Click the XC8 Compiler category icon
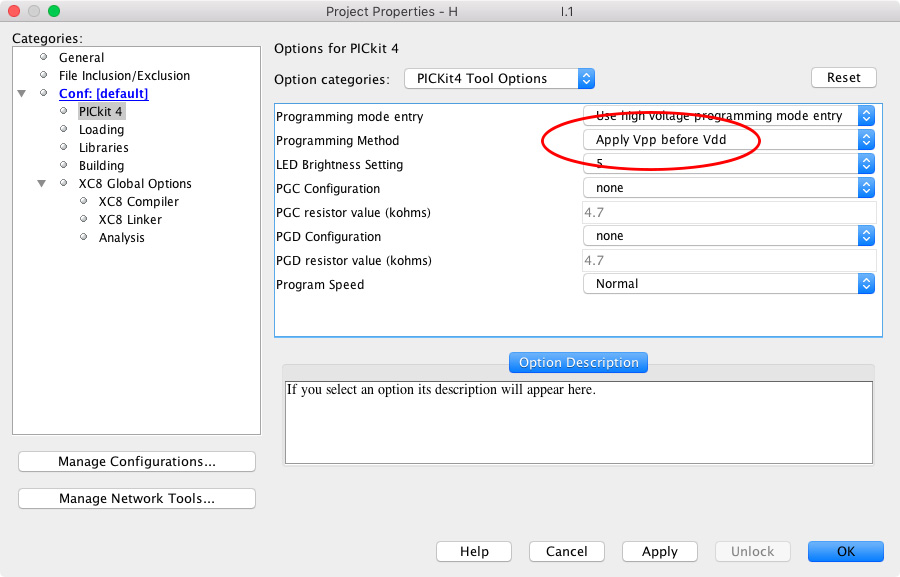The width and height of the screenshot is (900, 577). point(84,201)
